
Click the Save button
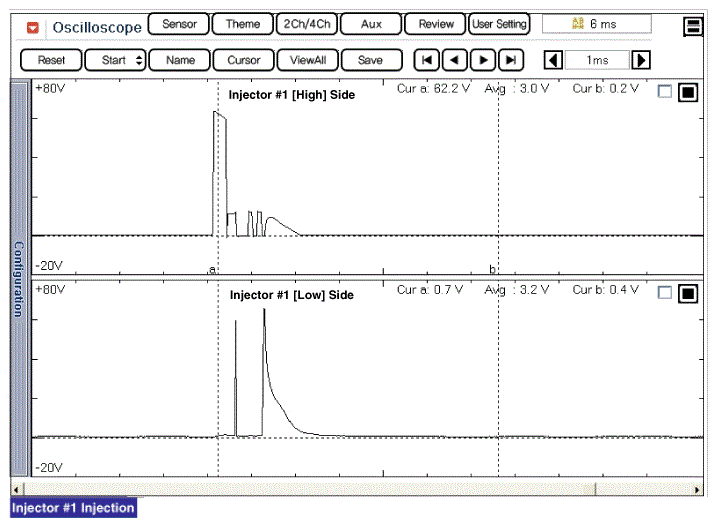[x=370, y=60]
